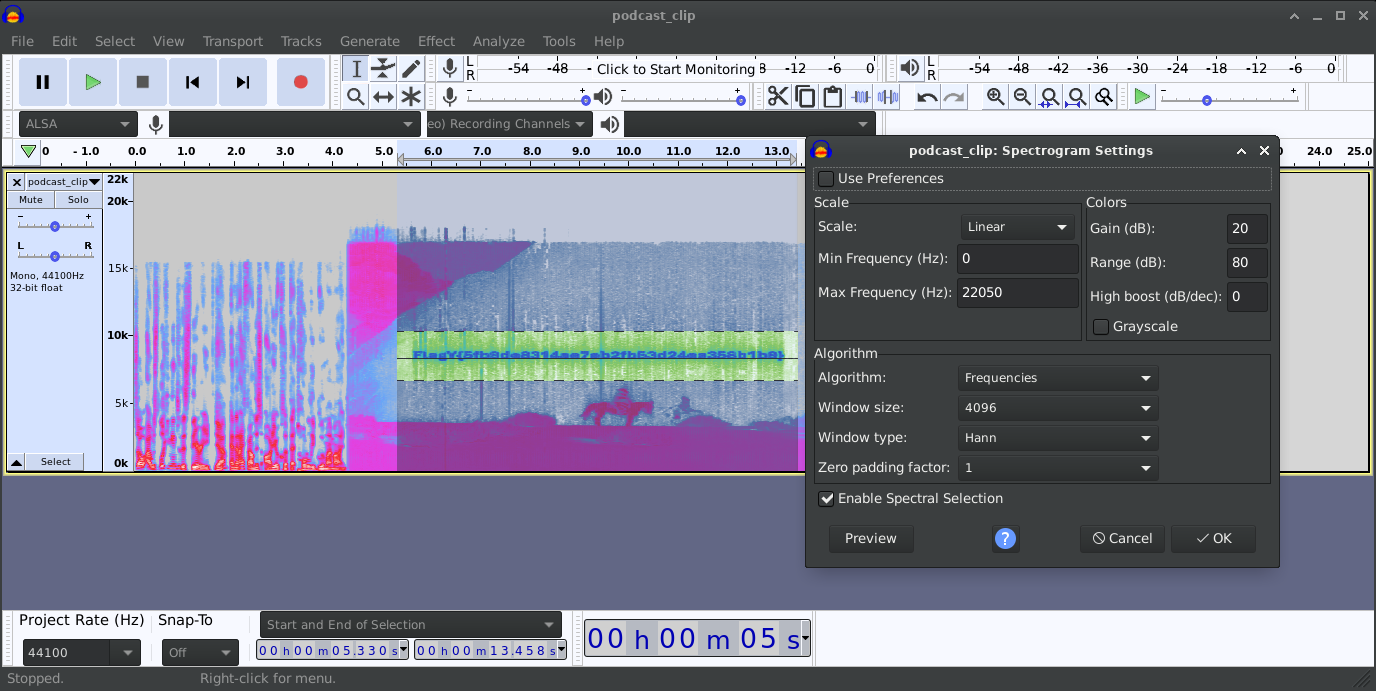Image resolution: width=1376 pixels, height=691 pixels.
Task: Open the Analyze menu
Action: click(x=498, y=41)
